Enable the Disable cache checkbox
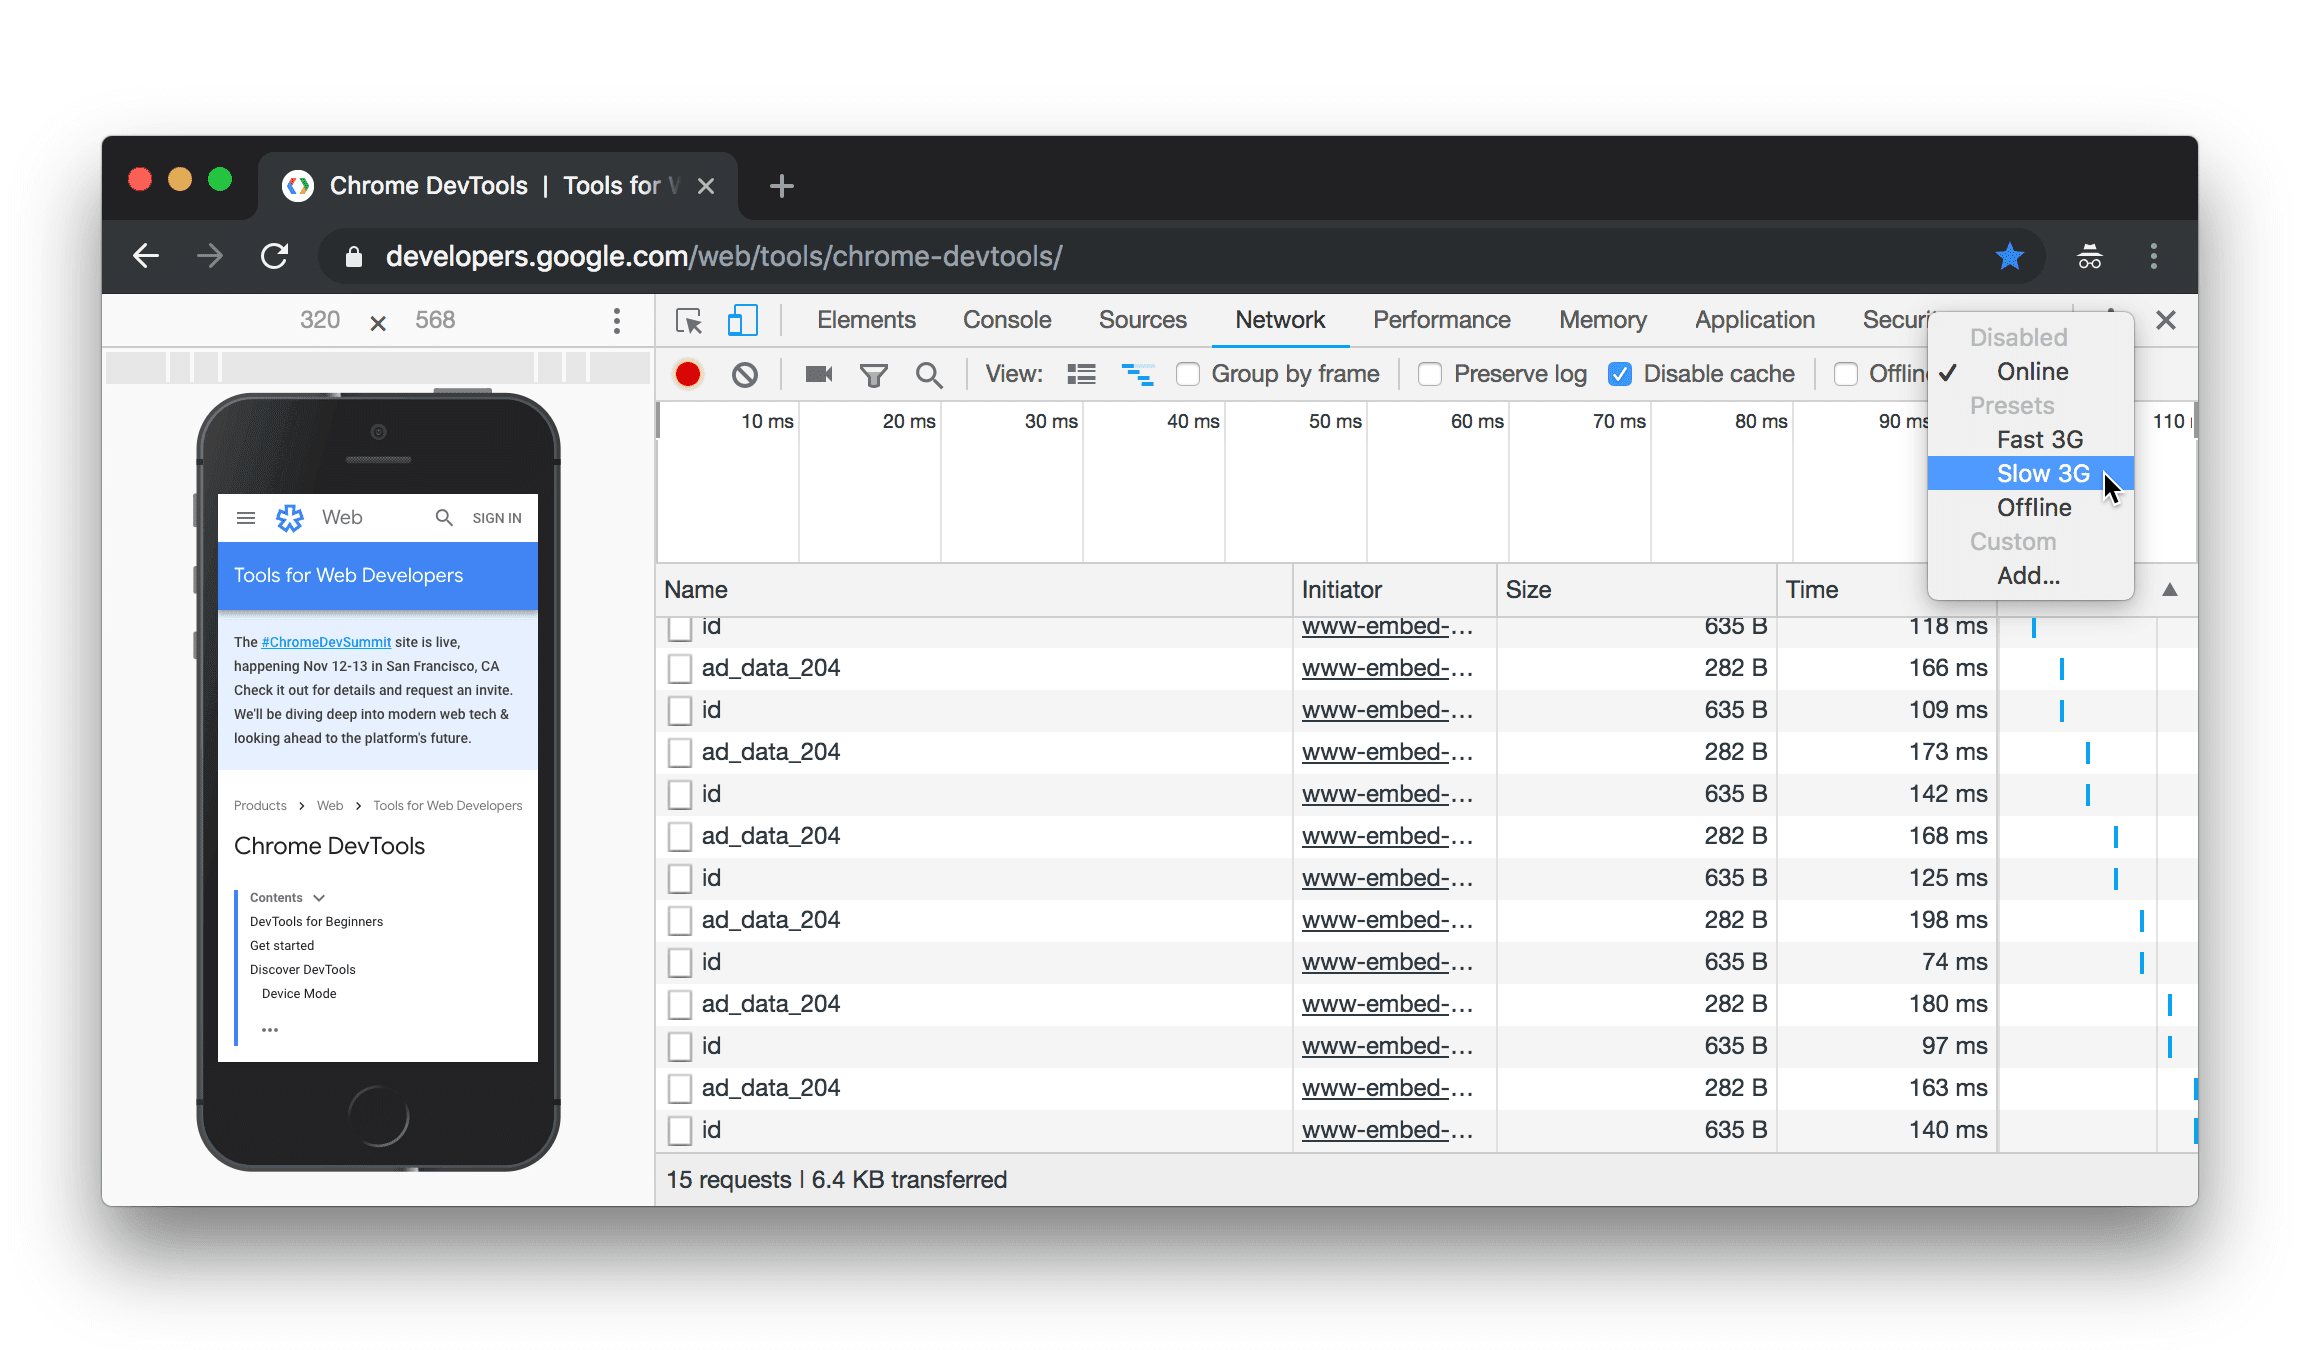 pos(1620,373)
